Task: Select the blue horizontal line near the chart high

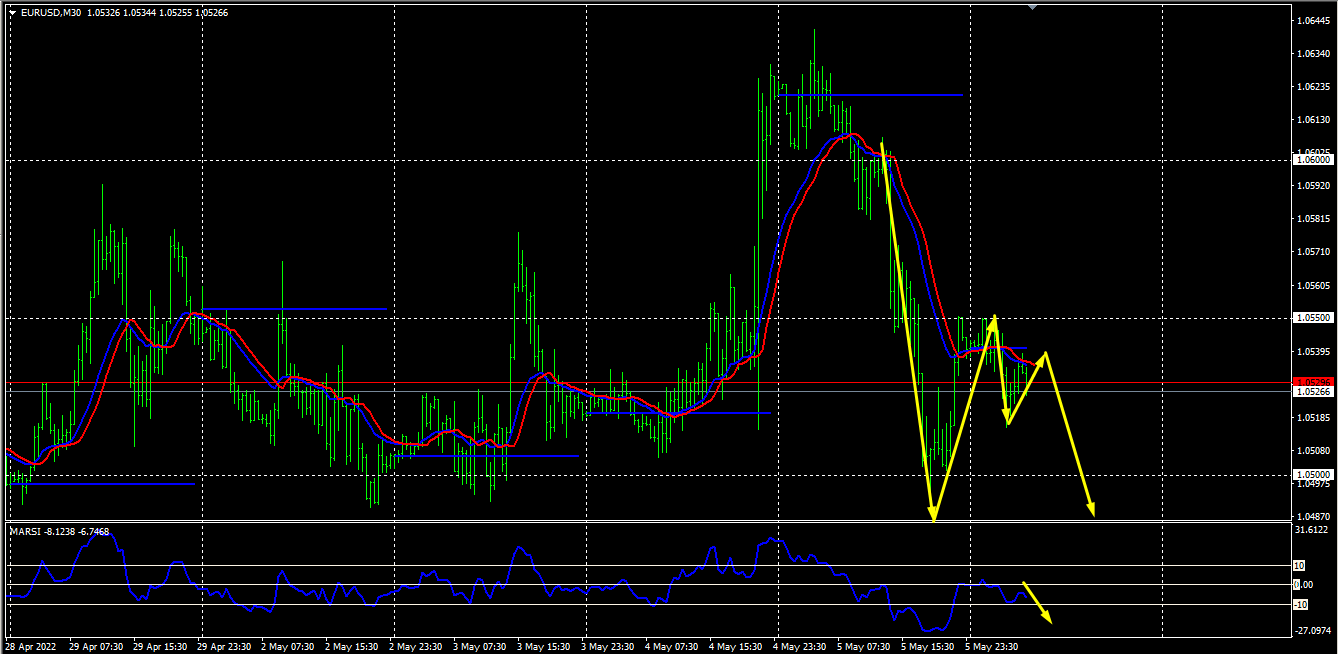Action: pos(870,95)
